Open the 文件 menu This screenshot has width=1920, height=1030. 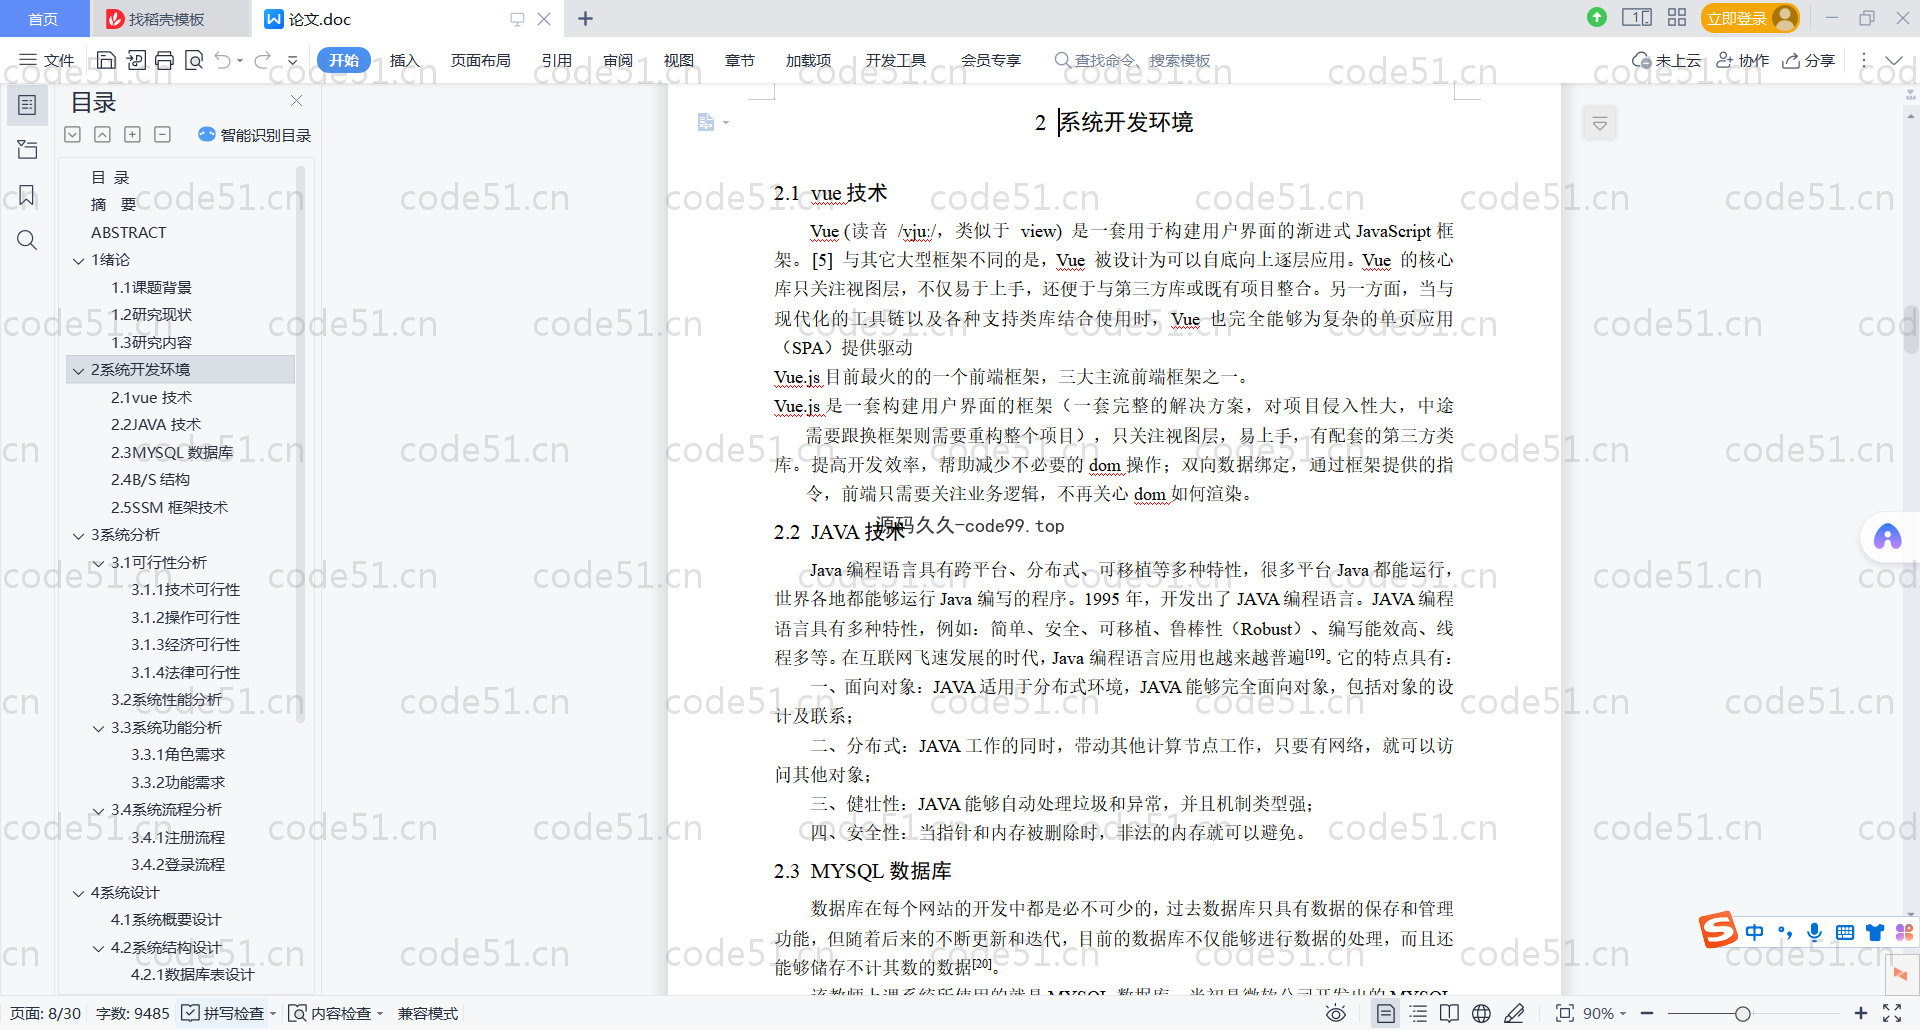tap(47, 60)
